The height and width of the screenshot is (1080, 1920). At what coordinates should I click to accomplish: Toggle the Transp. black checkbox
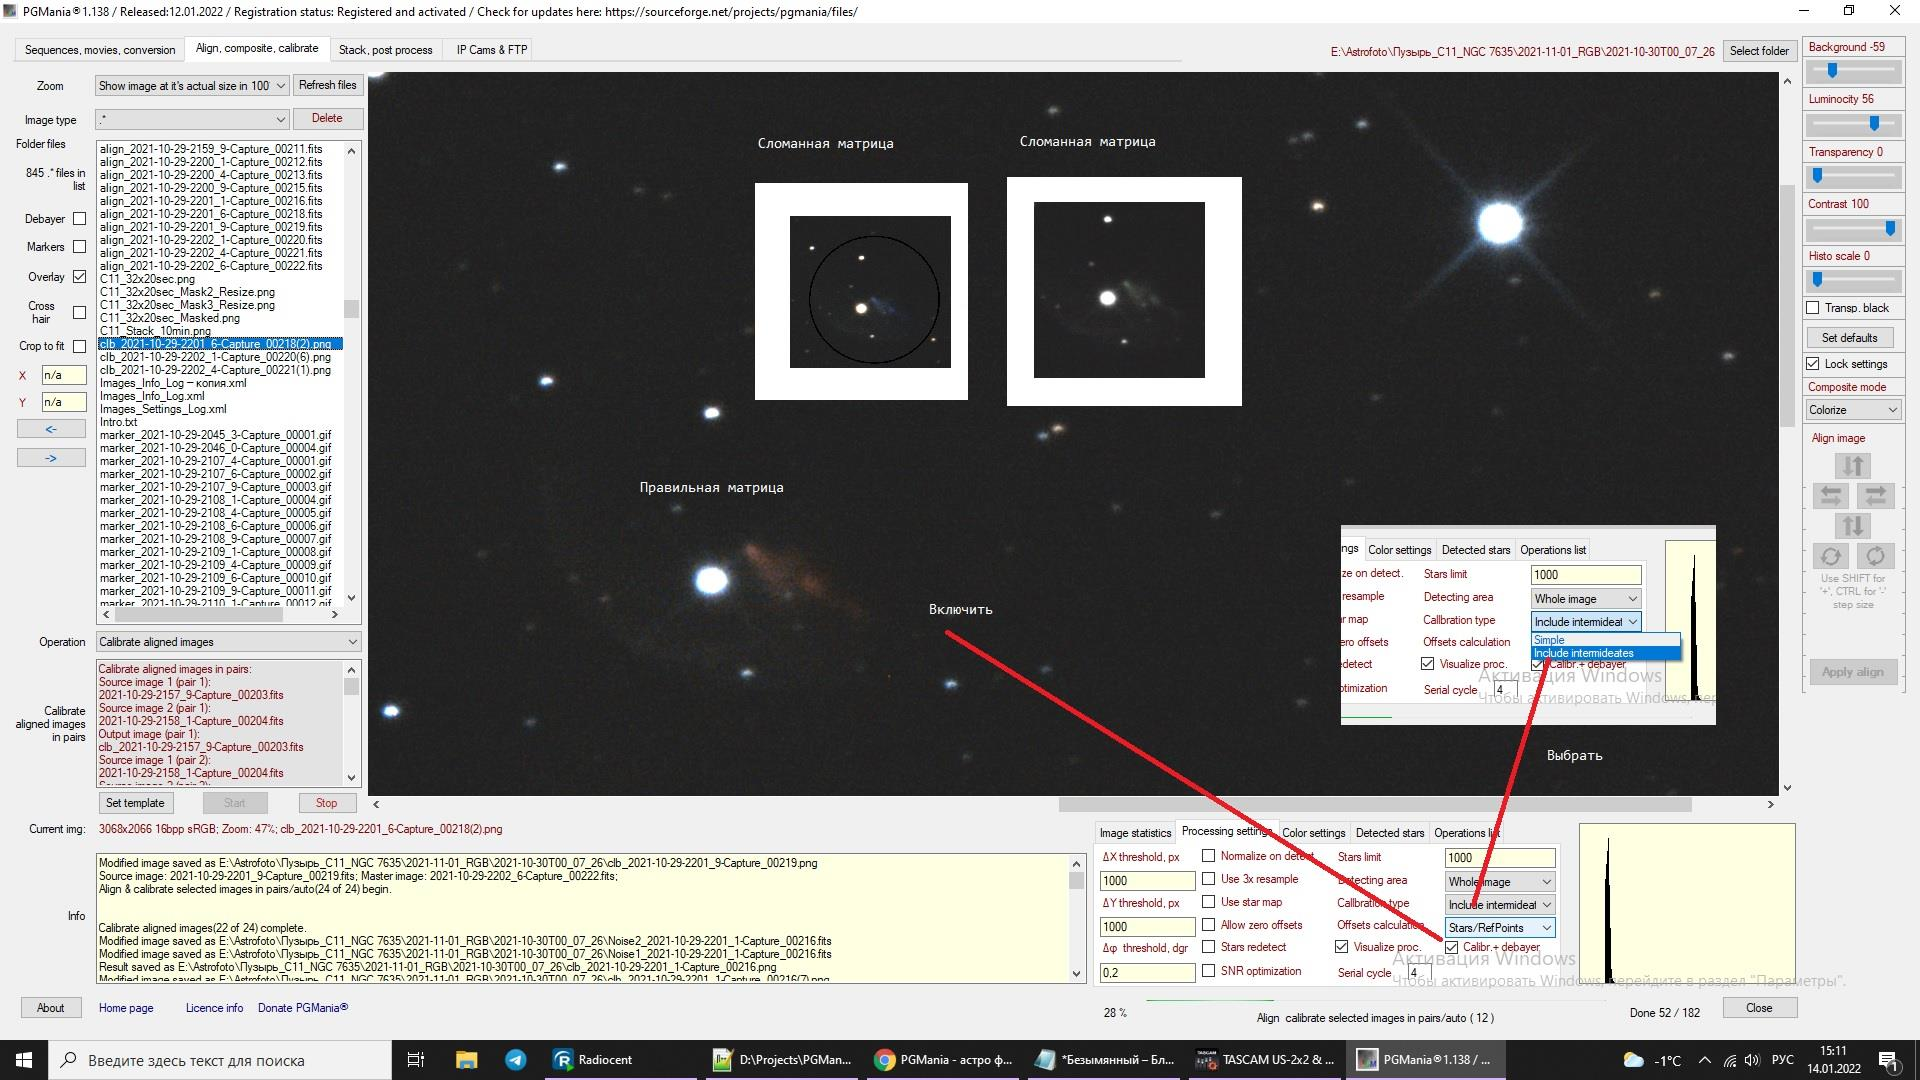[x=1813, y=308]
